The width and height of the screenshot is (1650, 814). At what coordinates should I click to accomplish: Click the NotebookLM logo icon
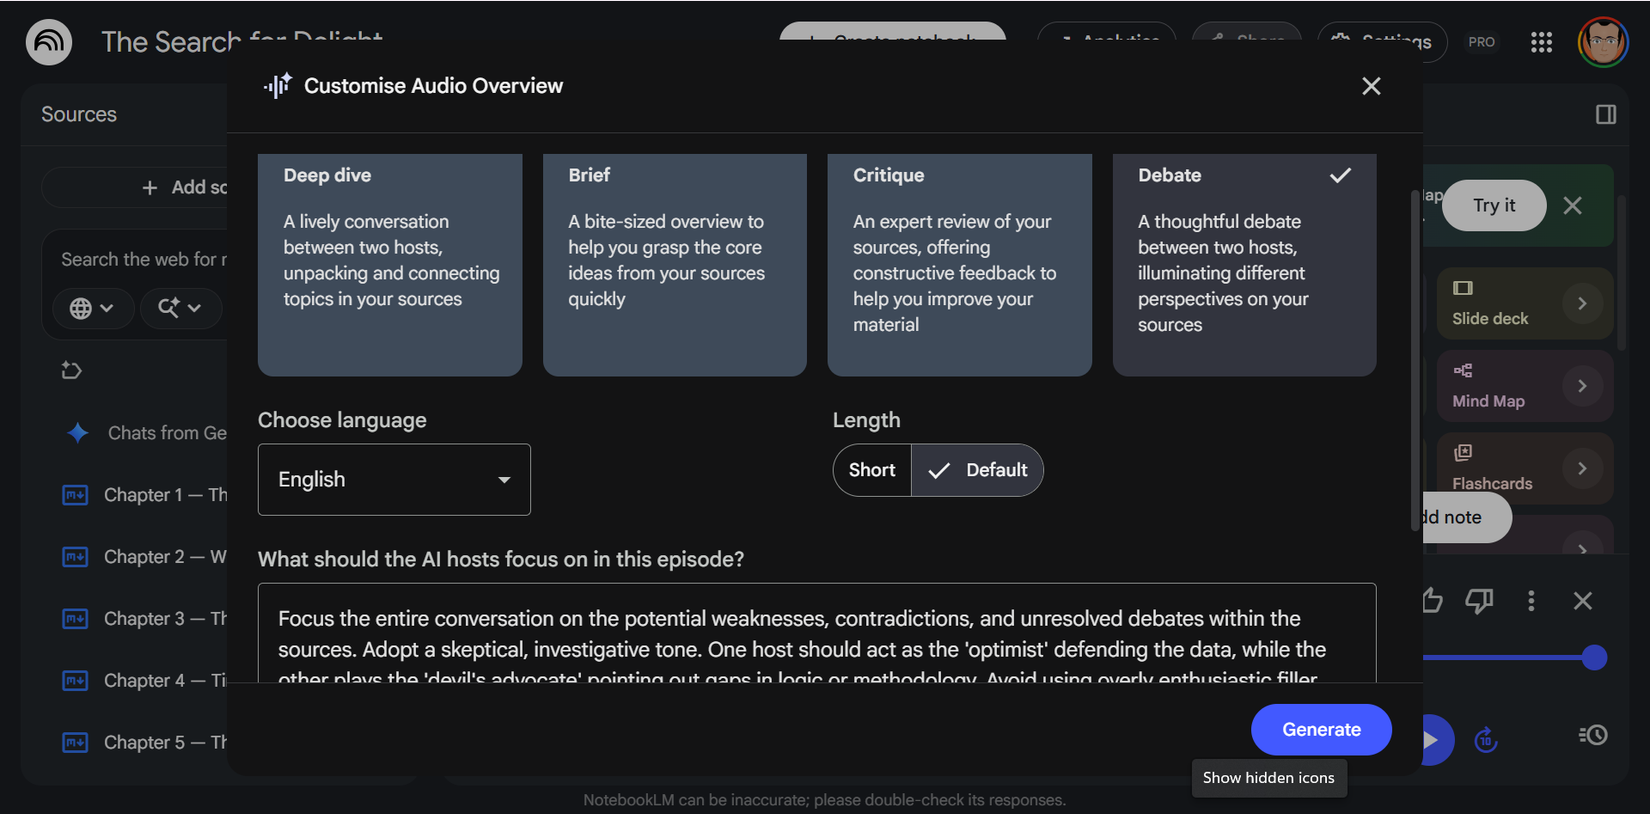[48, 42]
